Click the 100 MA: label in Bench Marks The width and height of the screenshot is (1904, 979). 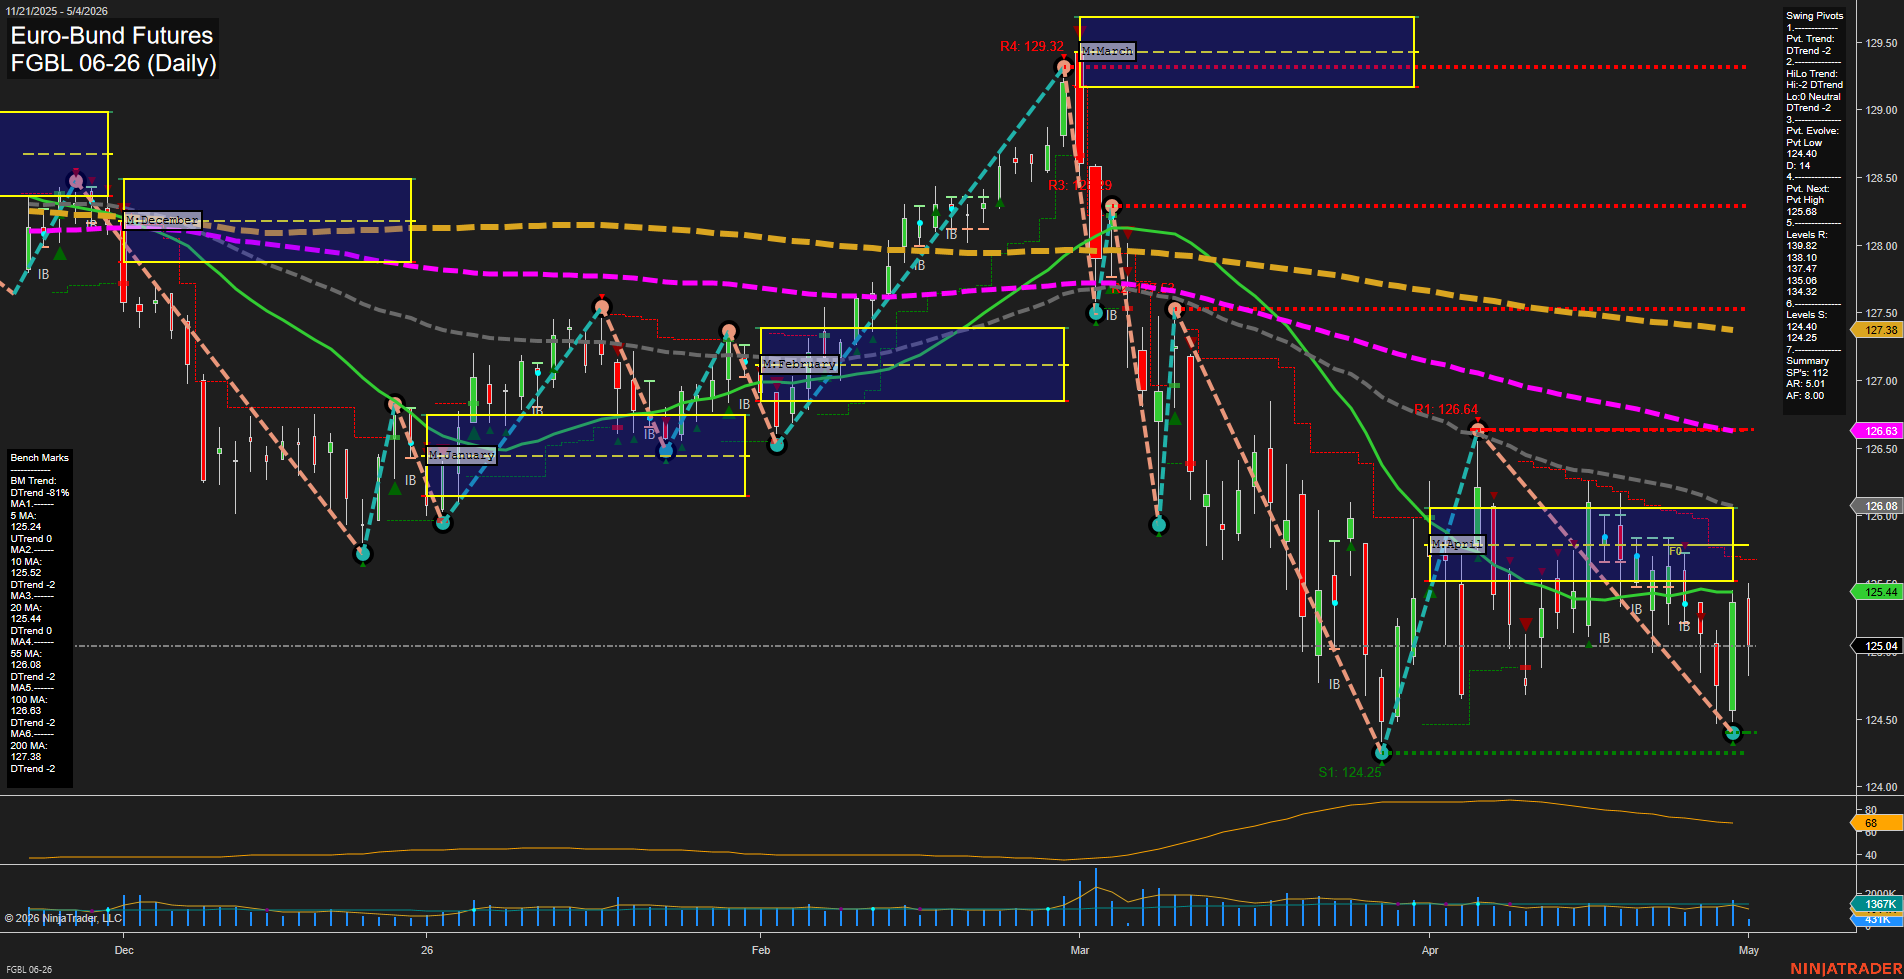[29, 700]
